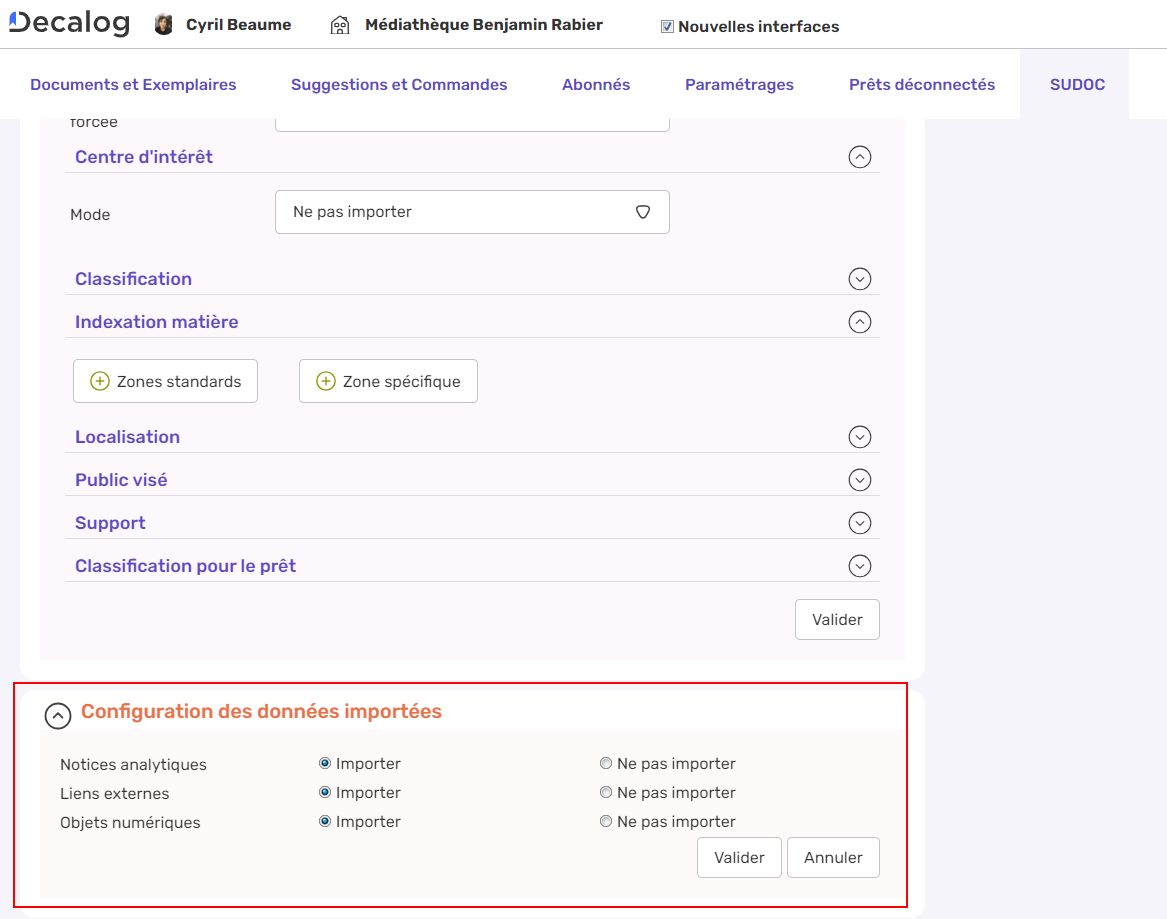Collapse Configuration des données importées panel

click(58, 714)
